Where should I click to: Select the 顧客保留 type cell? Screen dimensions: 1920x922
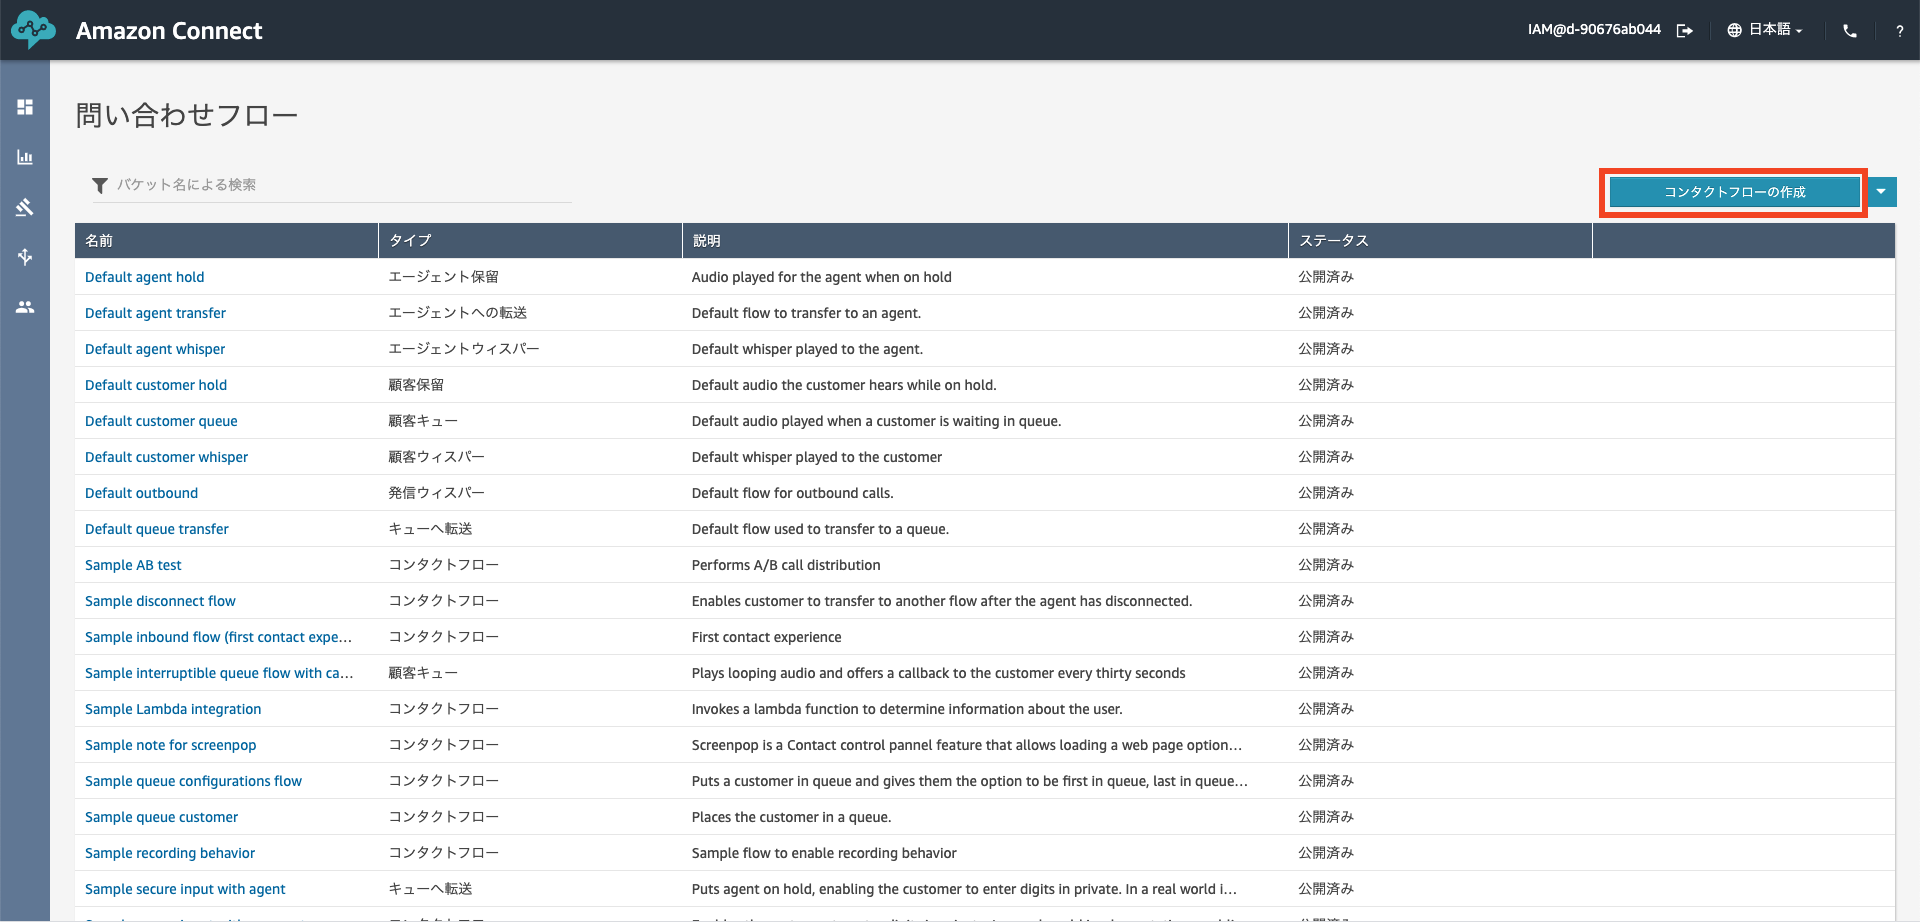point(416,385)
